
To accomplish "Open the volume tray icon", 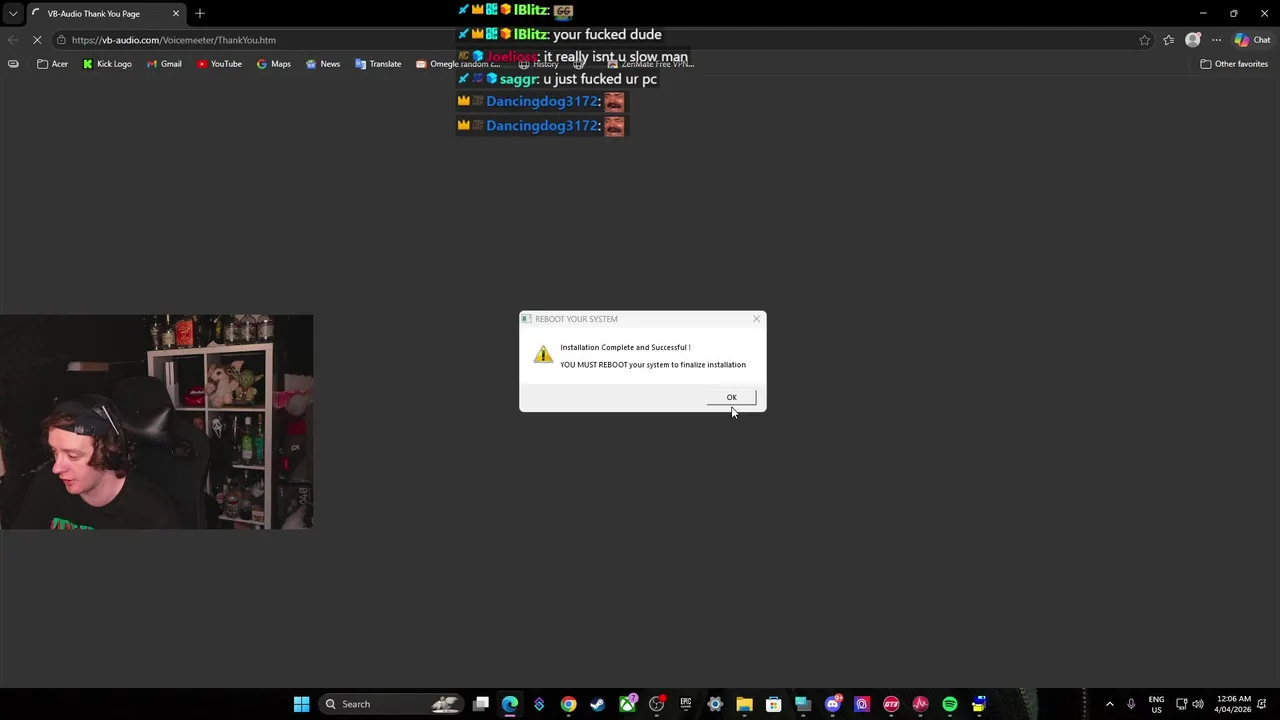I will pos(1198,704).
